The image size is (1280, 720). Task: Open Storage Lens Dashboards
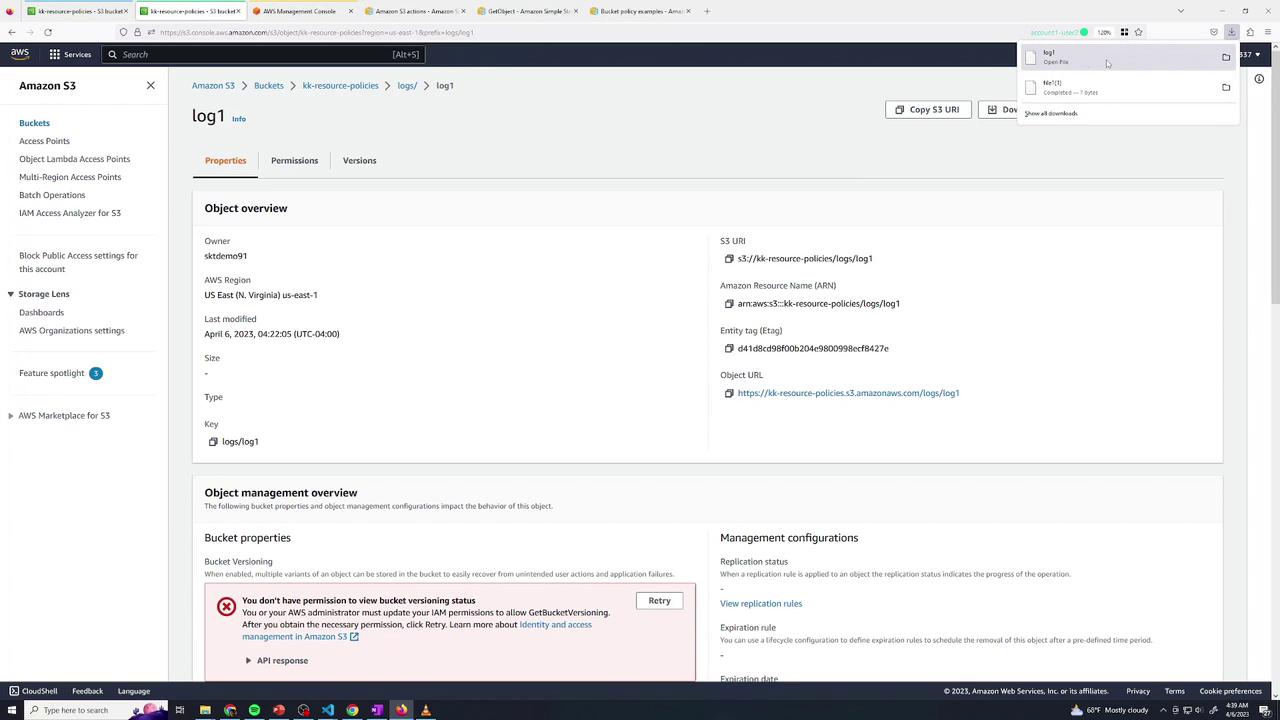[41, 313]
